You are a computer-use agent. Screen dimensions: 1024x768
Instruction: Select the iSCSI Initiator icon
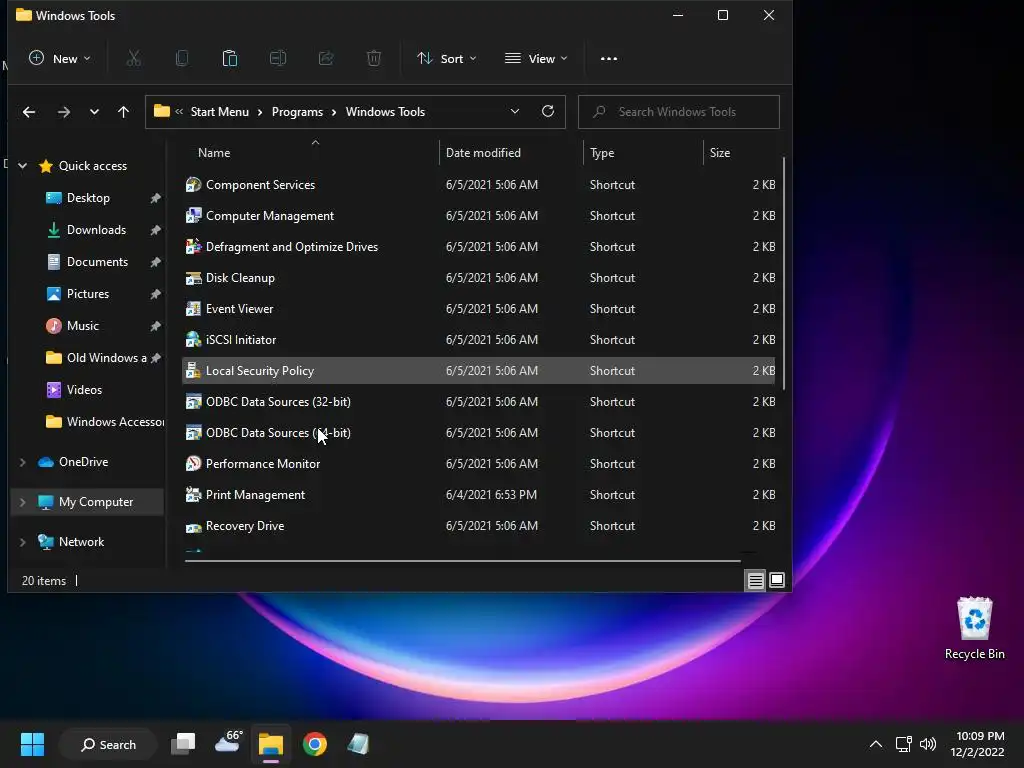[193, 340]
